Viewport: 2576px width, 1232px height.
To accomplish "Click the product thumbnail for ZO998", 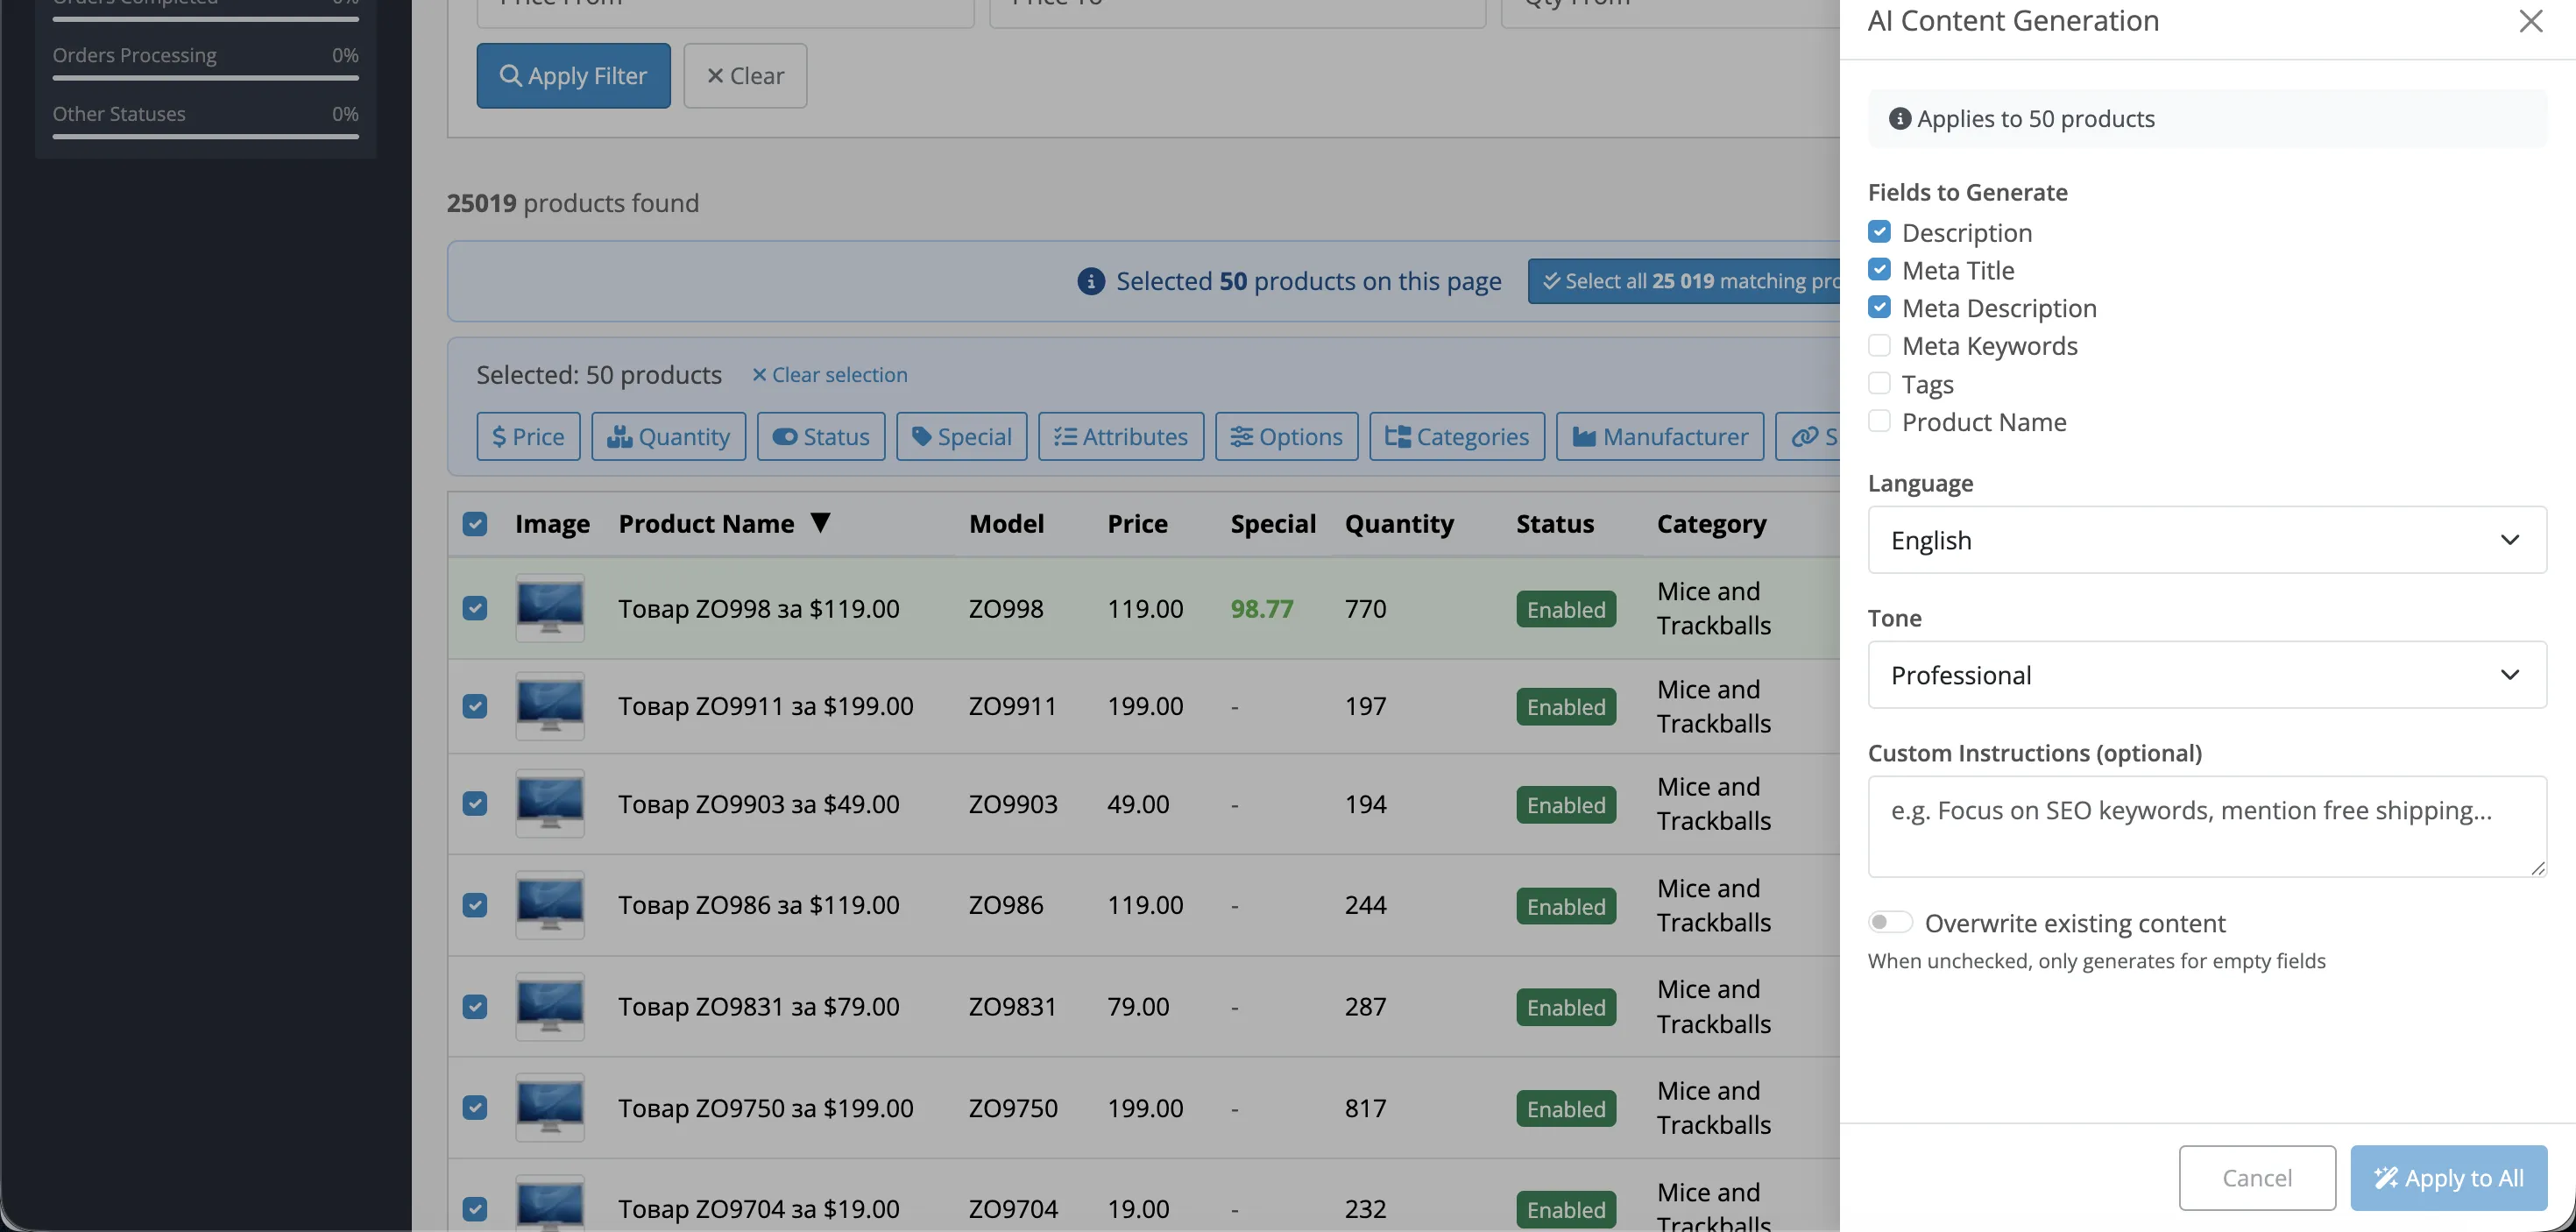I will [x=550, y=608].
